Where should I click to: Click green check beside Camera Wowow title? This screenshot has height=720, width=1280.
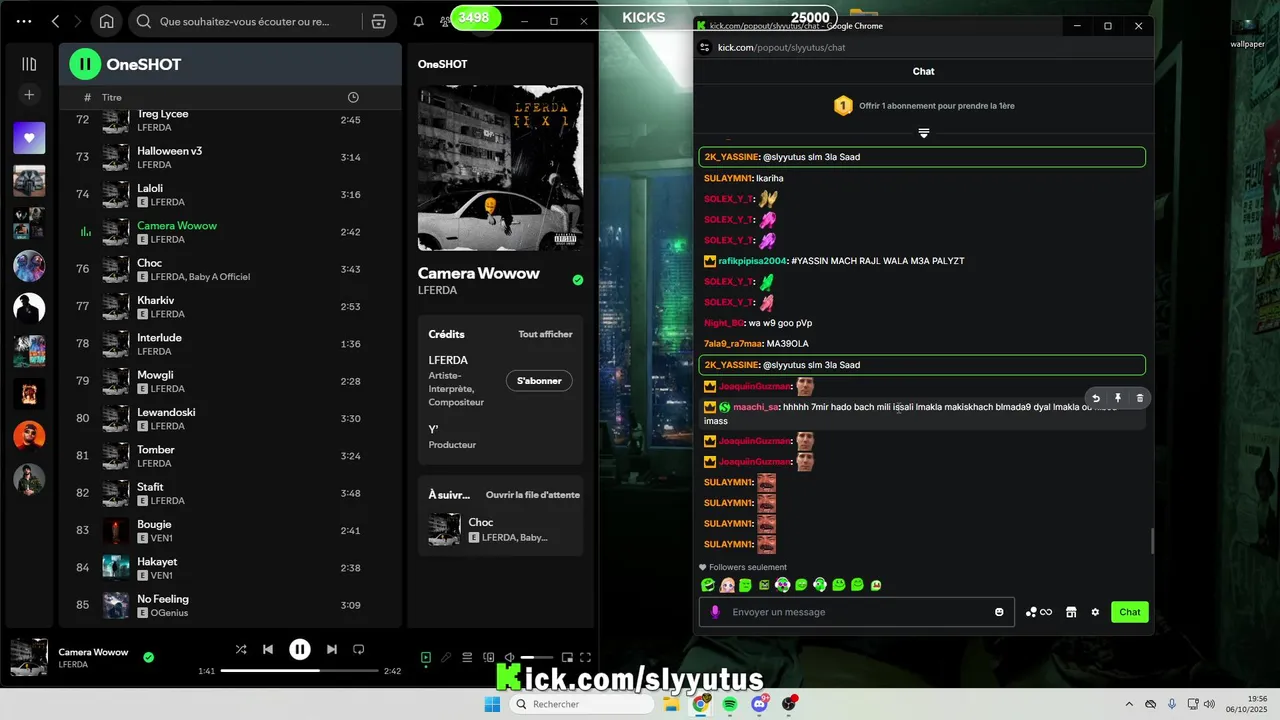578,280
